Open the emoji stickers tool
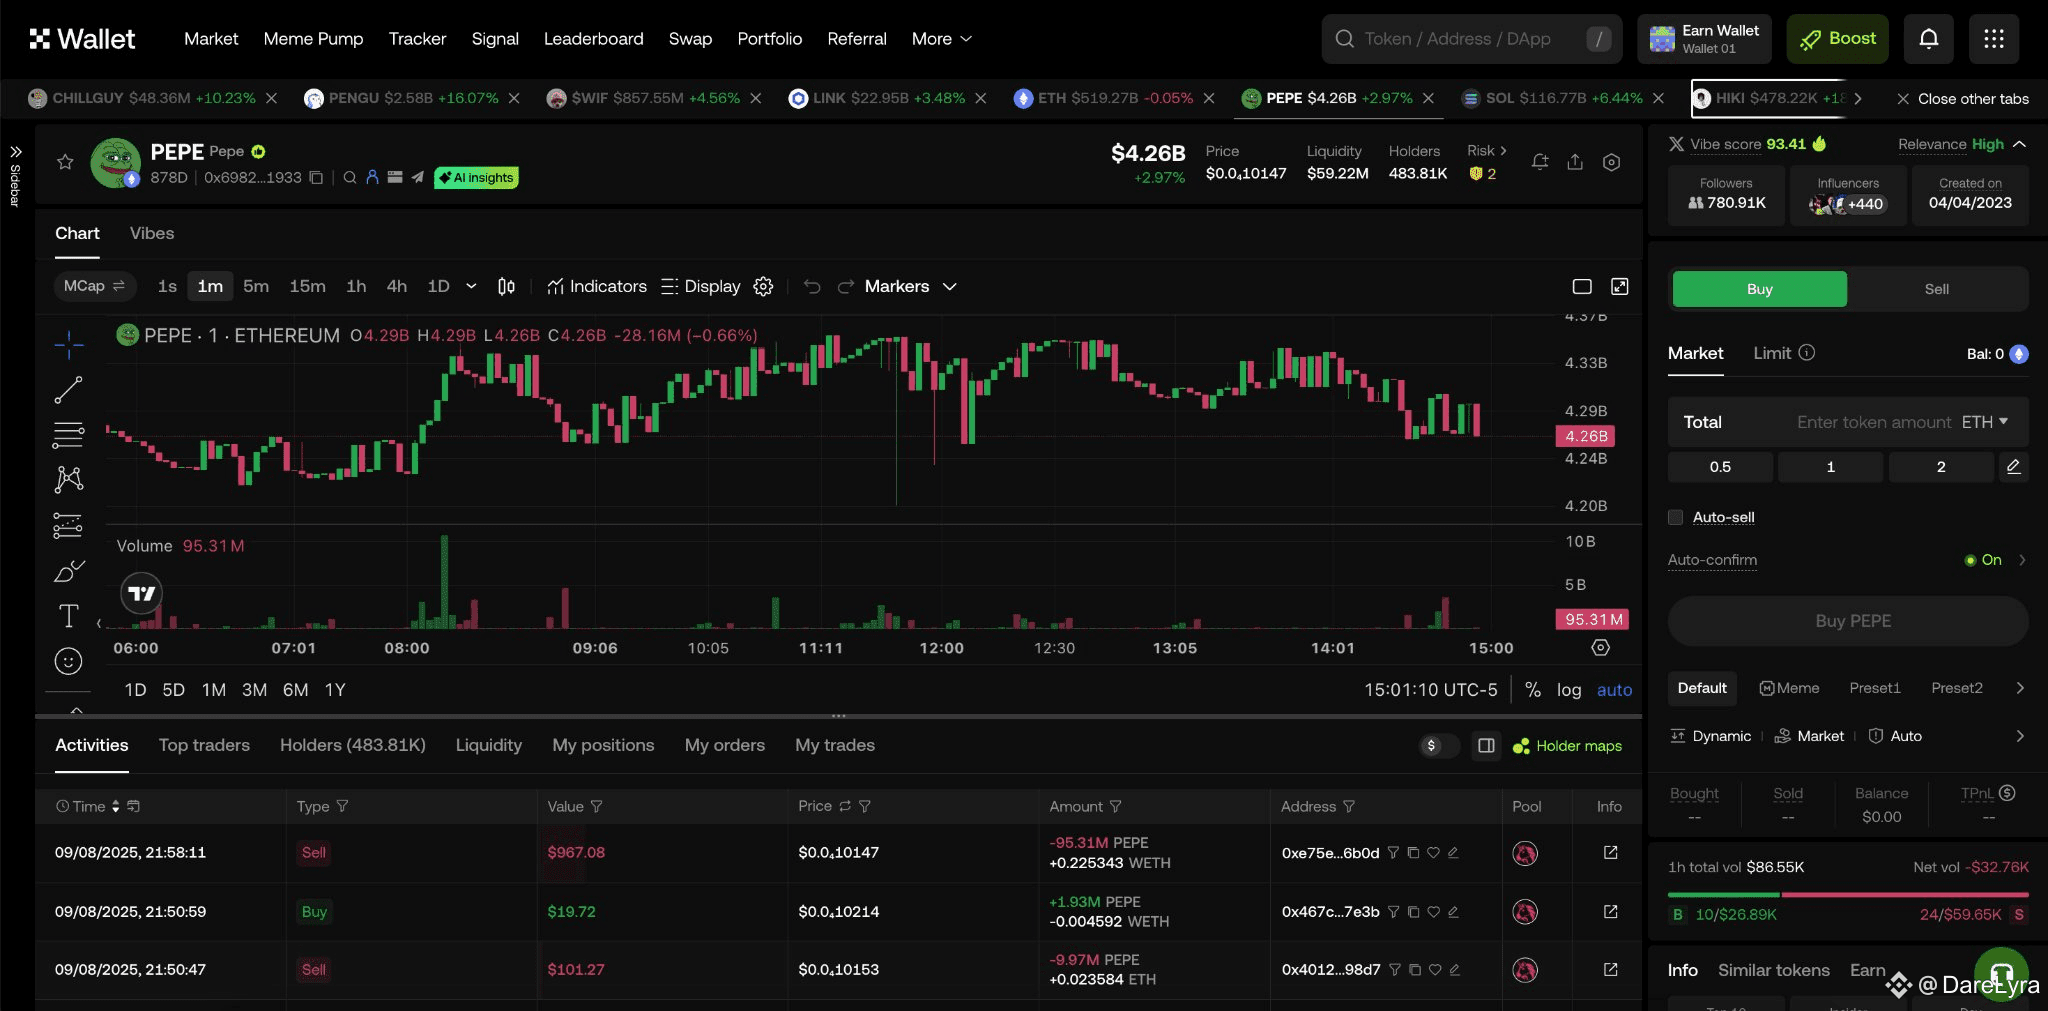 tap(68, 661)
